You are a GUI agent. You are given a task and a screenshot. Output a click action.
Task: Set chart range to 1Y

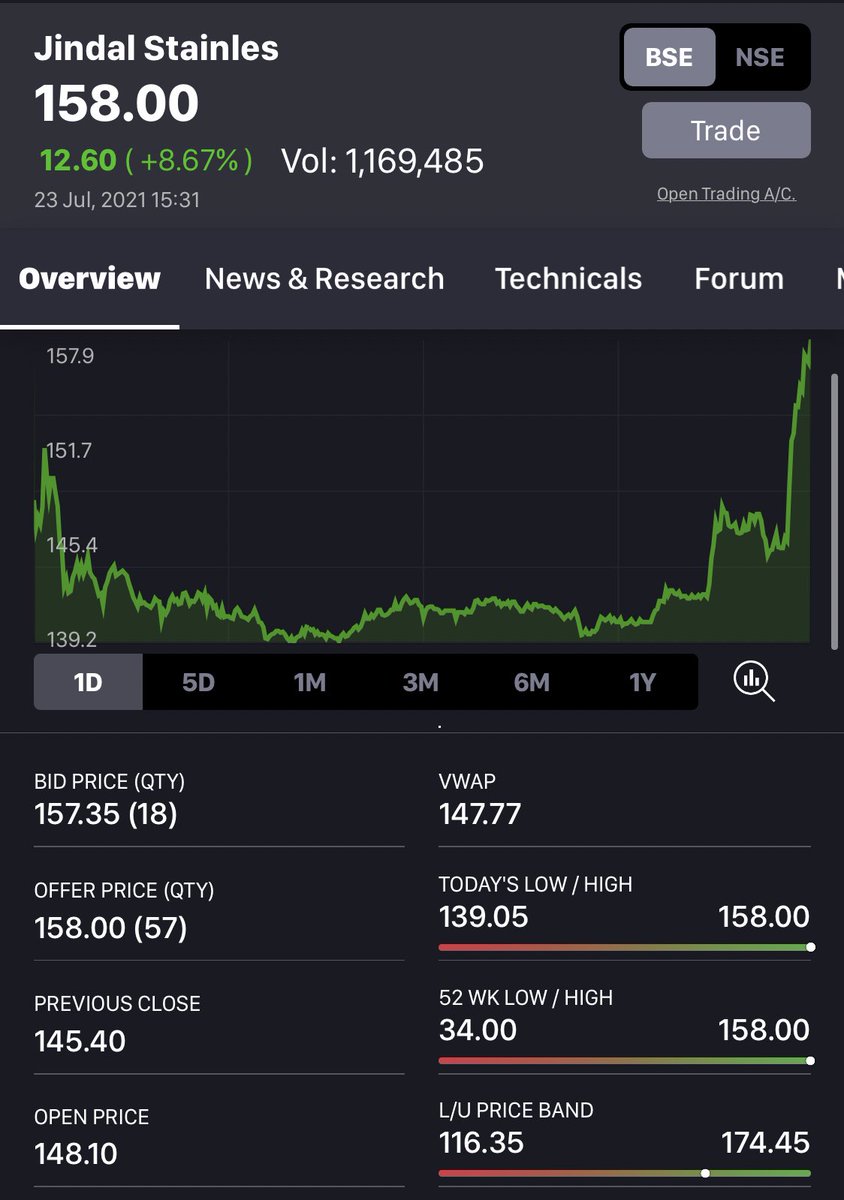click(642, 682)
